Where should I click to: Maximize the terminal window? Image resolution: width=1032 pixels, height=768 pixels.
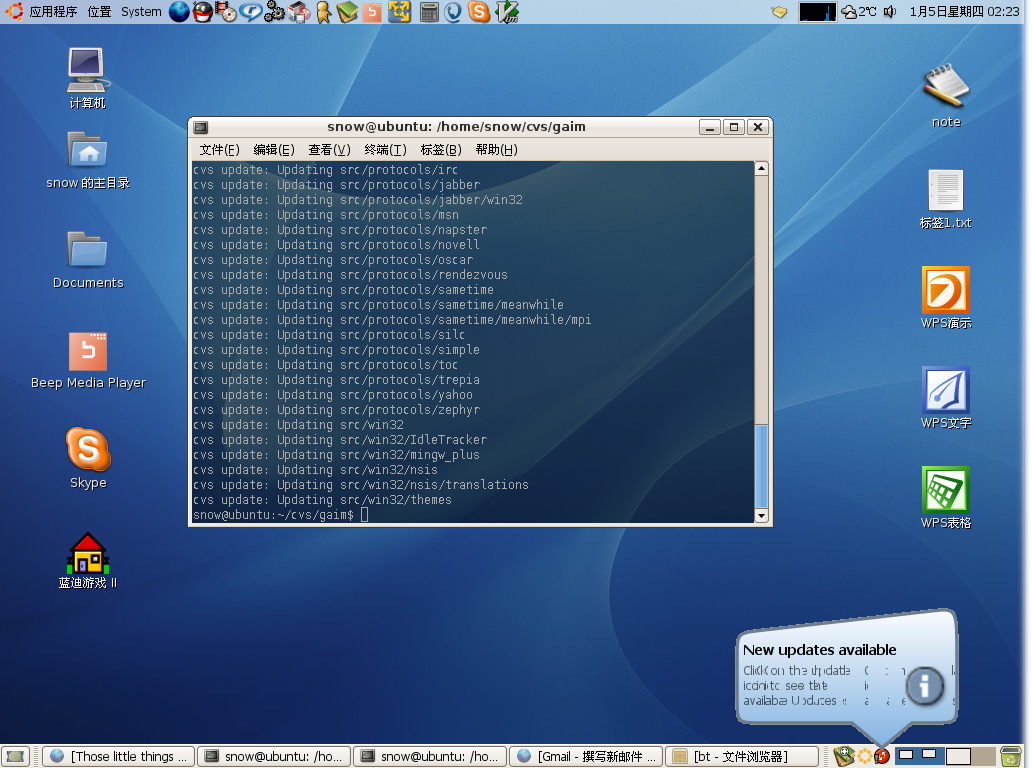point(734,127)
